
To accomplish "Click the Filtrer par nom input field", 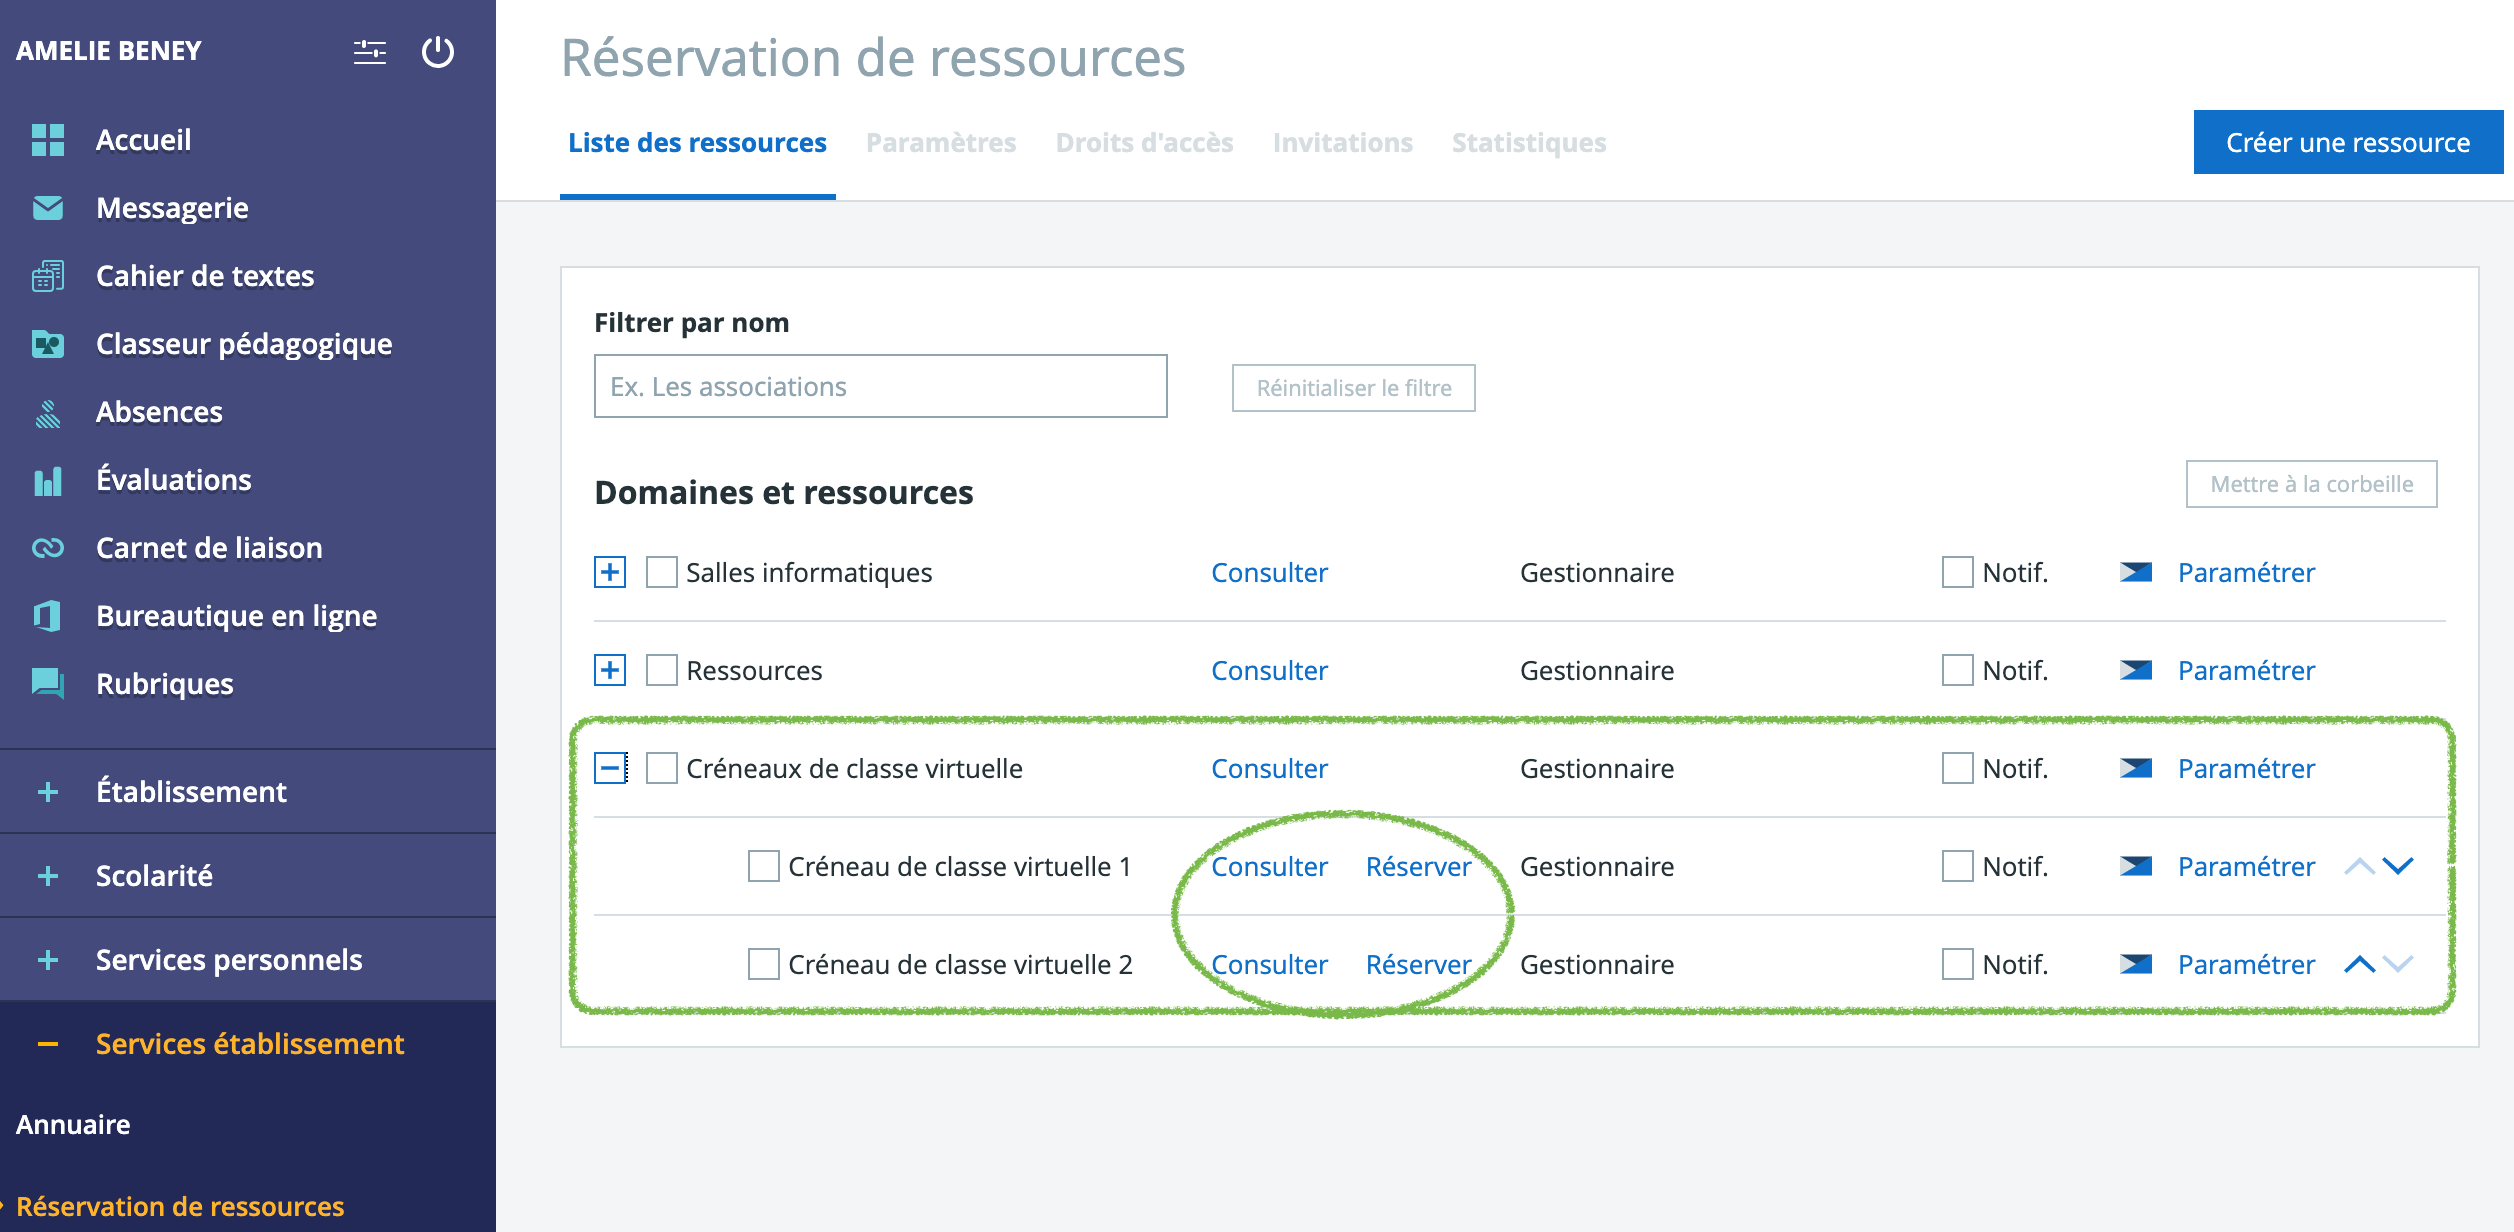I will coord(880,386).
